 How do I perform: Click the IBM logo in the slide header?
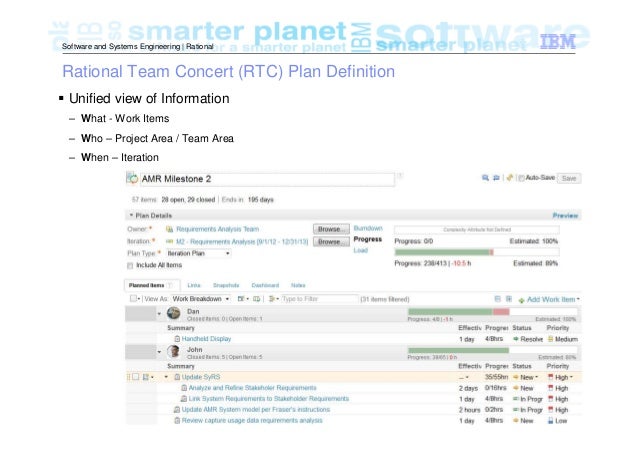(557, 42)
